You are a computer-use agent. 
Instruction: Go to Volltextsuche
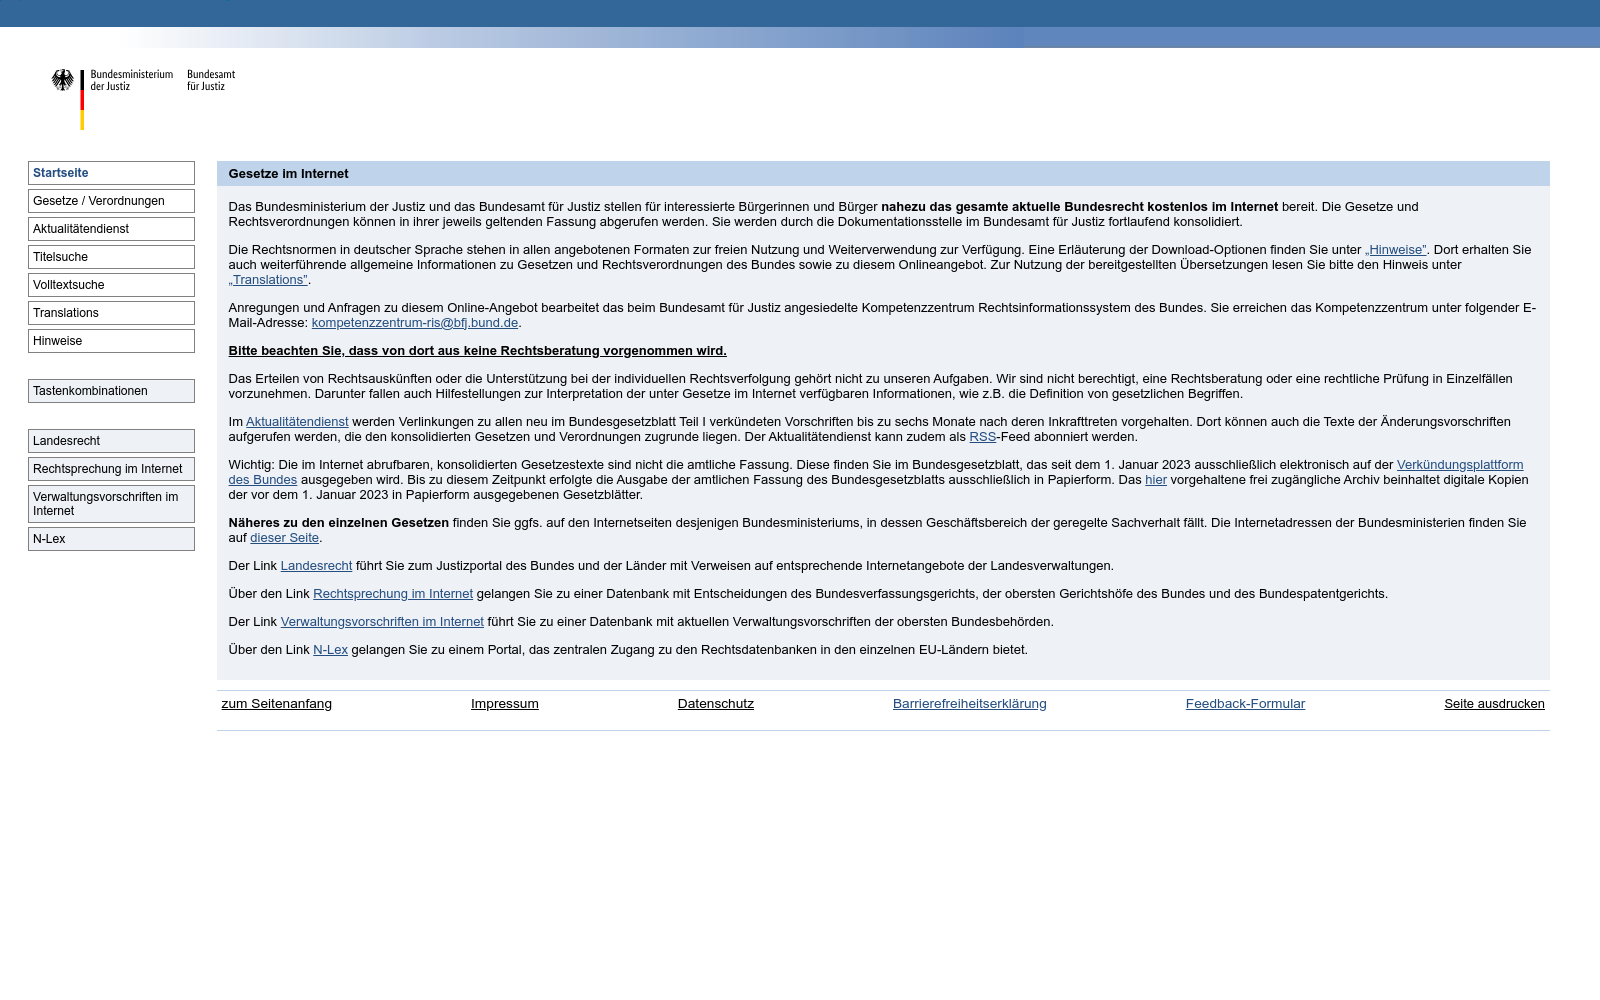point(111,285)
